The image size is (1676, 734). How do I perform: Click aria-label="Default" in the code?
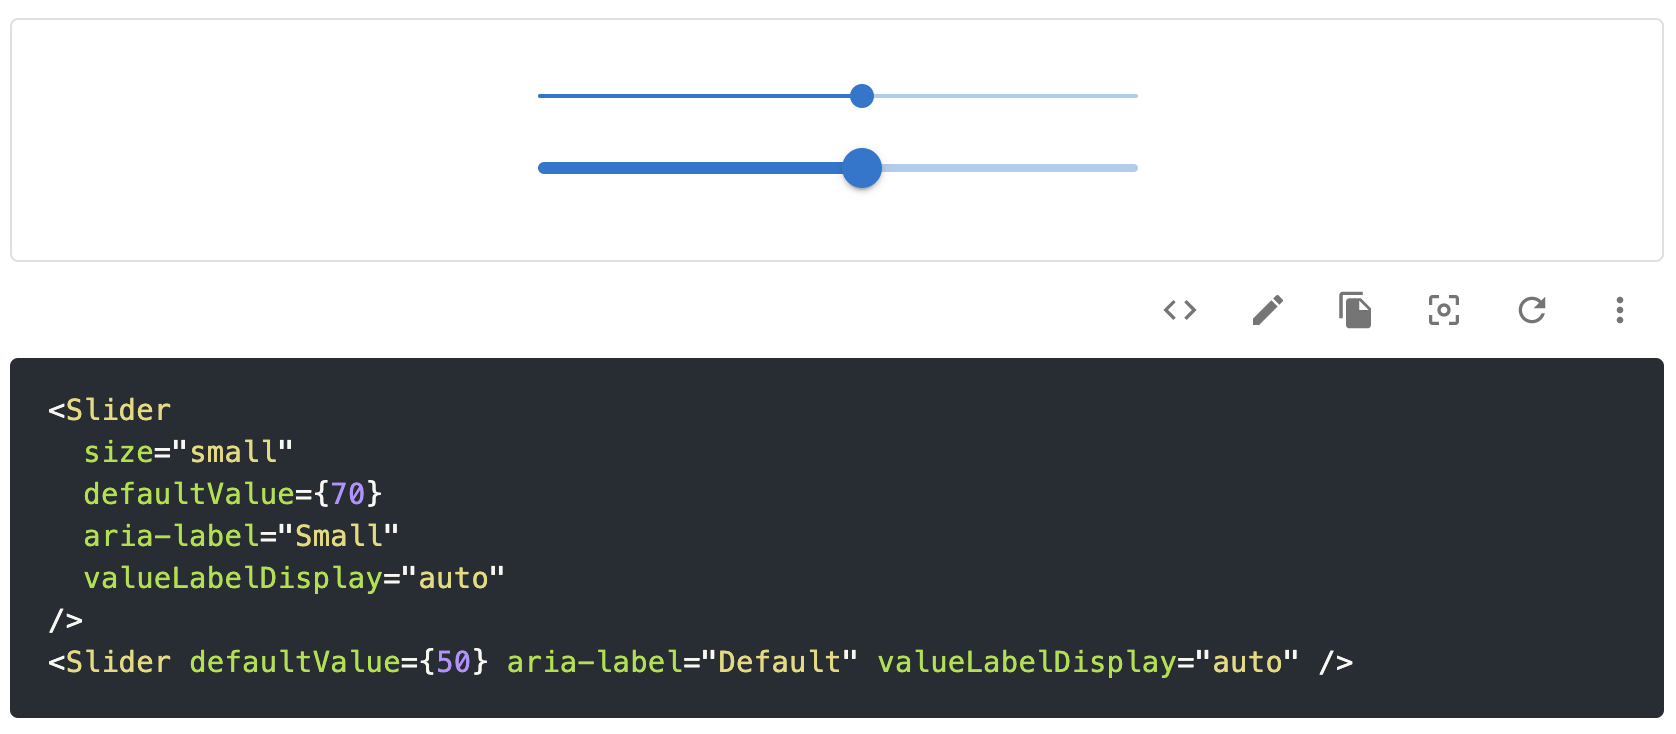point(682,662)
